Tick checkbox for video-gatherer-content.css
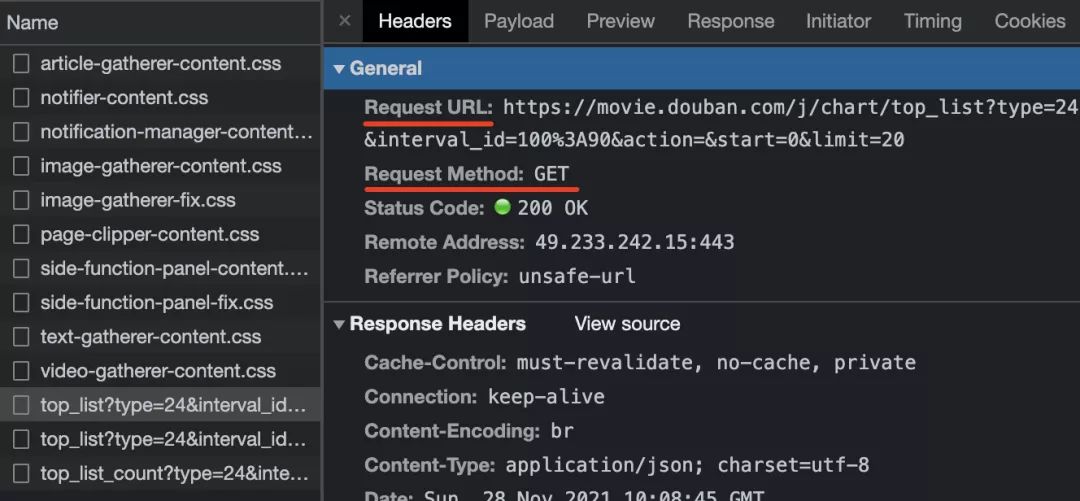This screenshot has height=501, width=1080. click(x=21, y=371)
